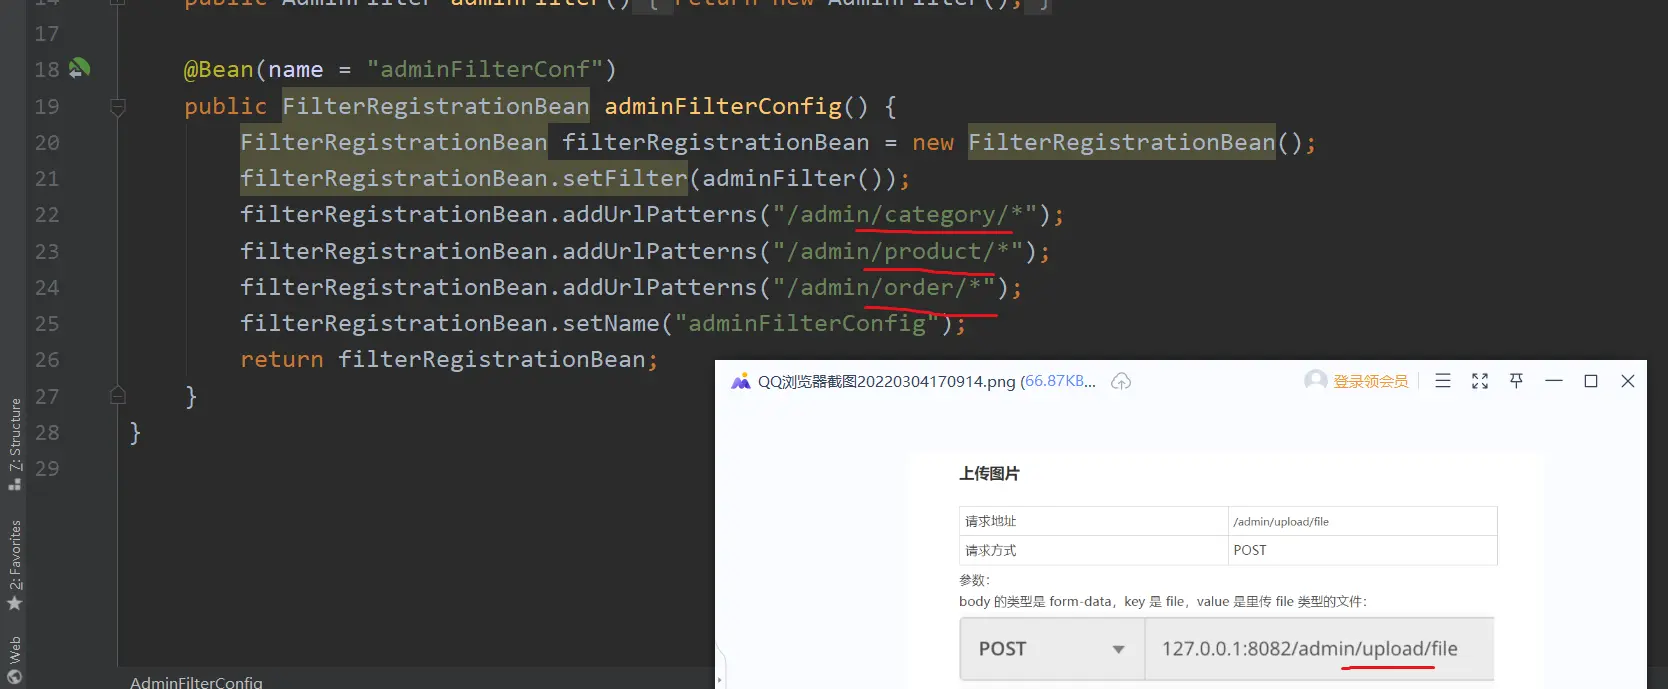Maximize the image viewer window

pos(1591,381)
